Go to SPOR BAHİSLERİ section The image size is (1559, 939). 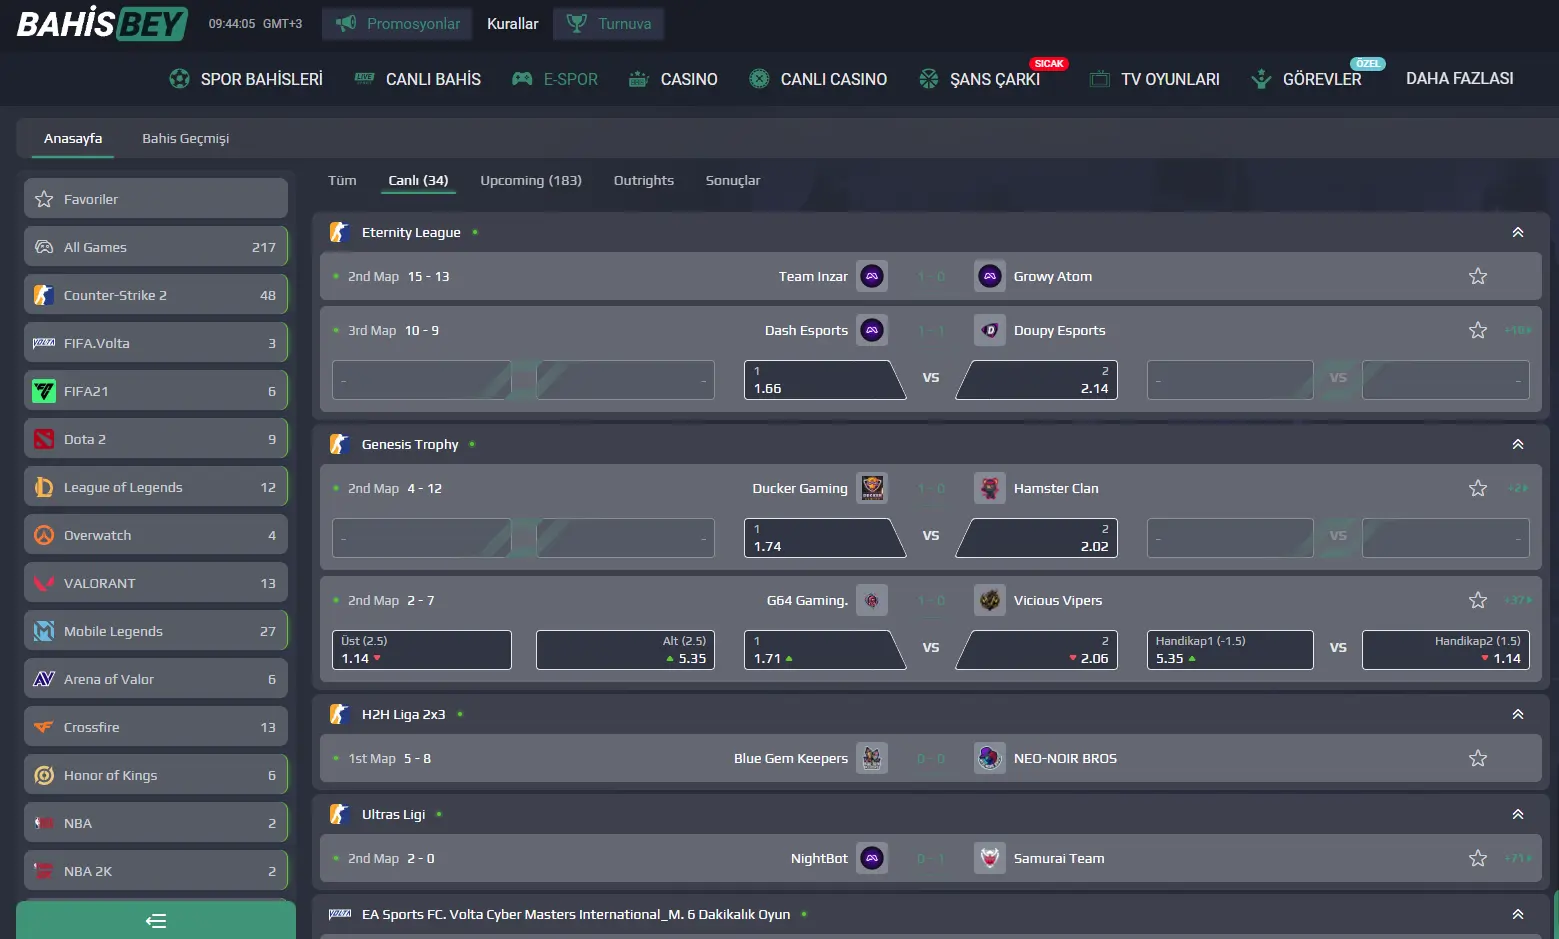tap(246, 79)
